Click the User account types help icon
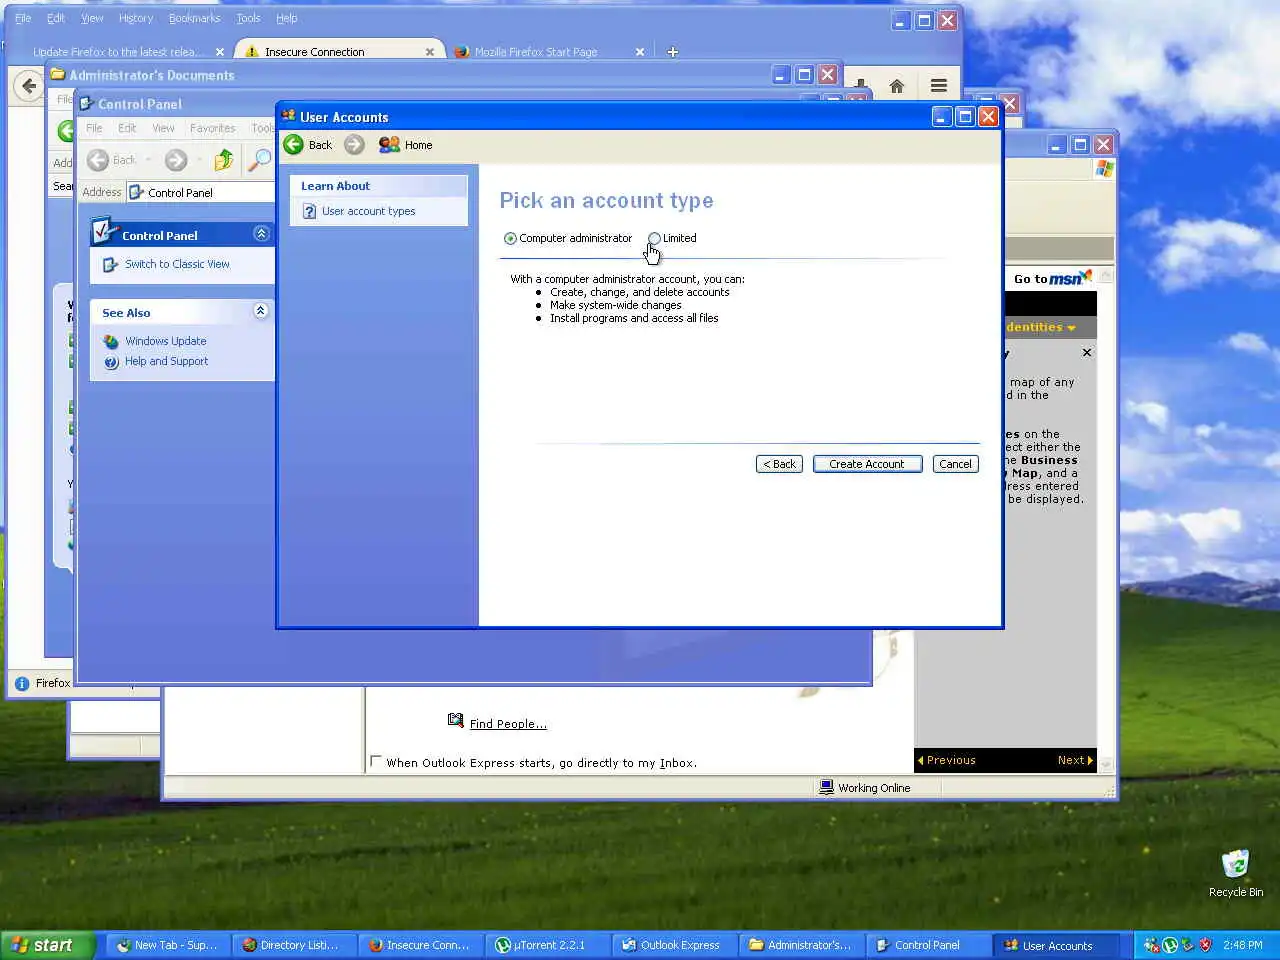 pyautogui.click(x=309, y=211)
